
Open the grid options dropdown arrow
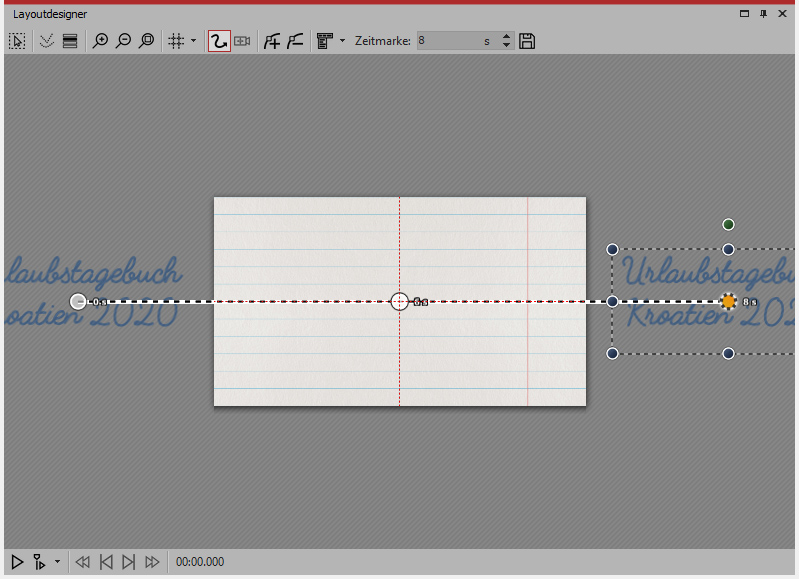[193, 41]
